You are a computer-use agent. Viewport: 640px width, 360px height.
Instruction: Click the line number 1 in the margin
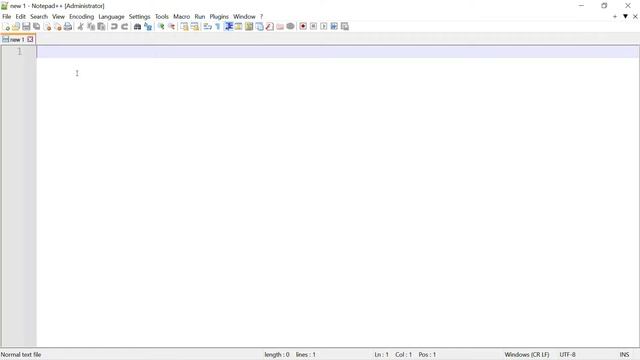(20, 51)
